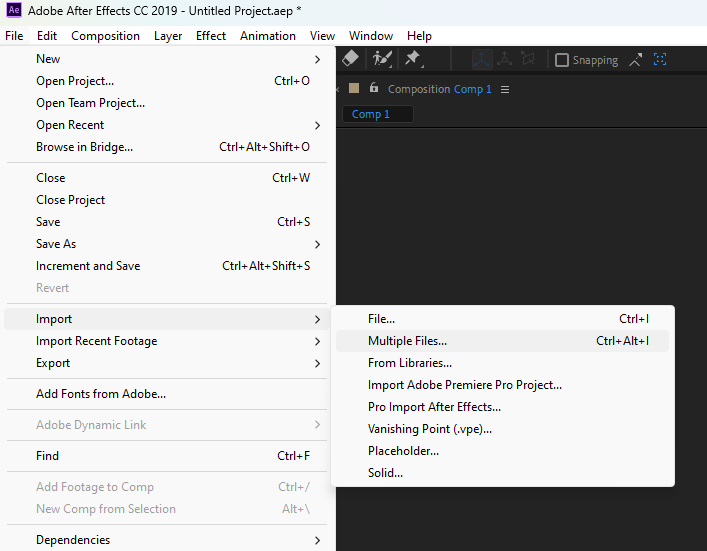
Task: Select the Roto Brush tool
Action: pos(381,60)
